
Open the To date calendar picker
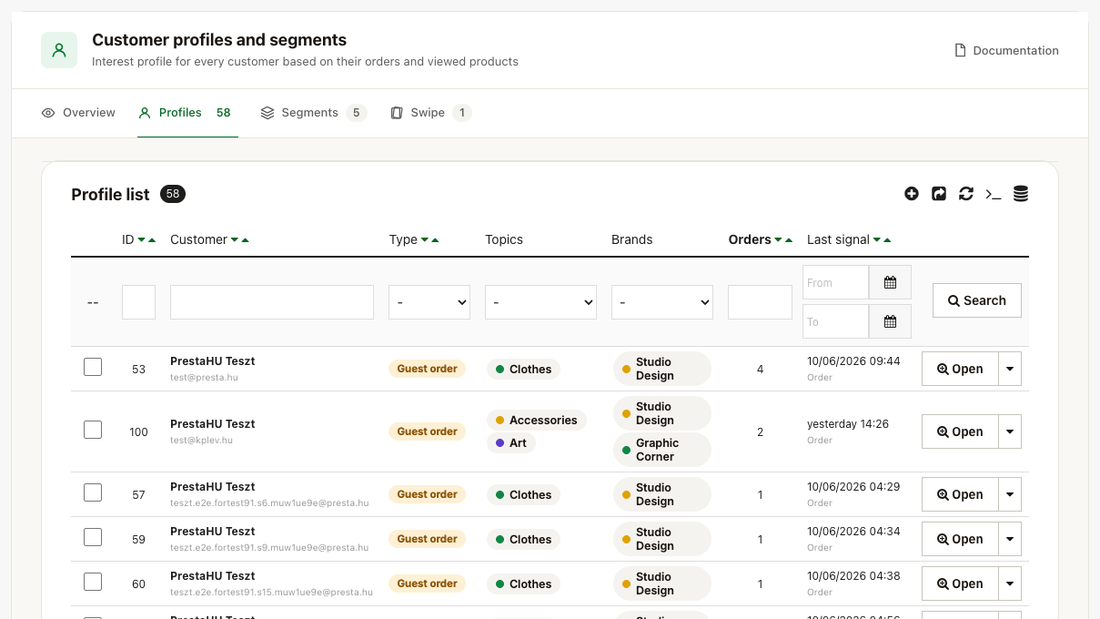pyautogui.click(x=890, y=321)
